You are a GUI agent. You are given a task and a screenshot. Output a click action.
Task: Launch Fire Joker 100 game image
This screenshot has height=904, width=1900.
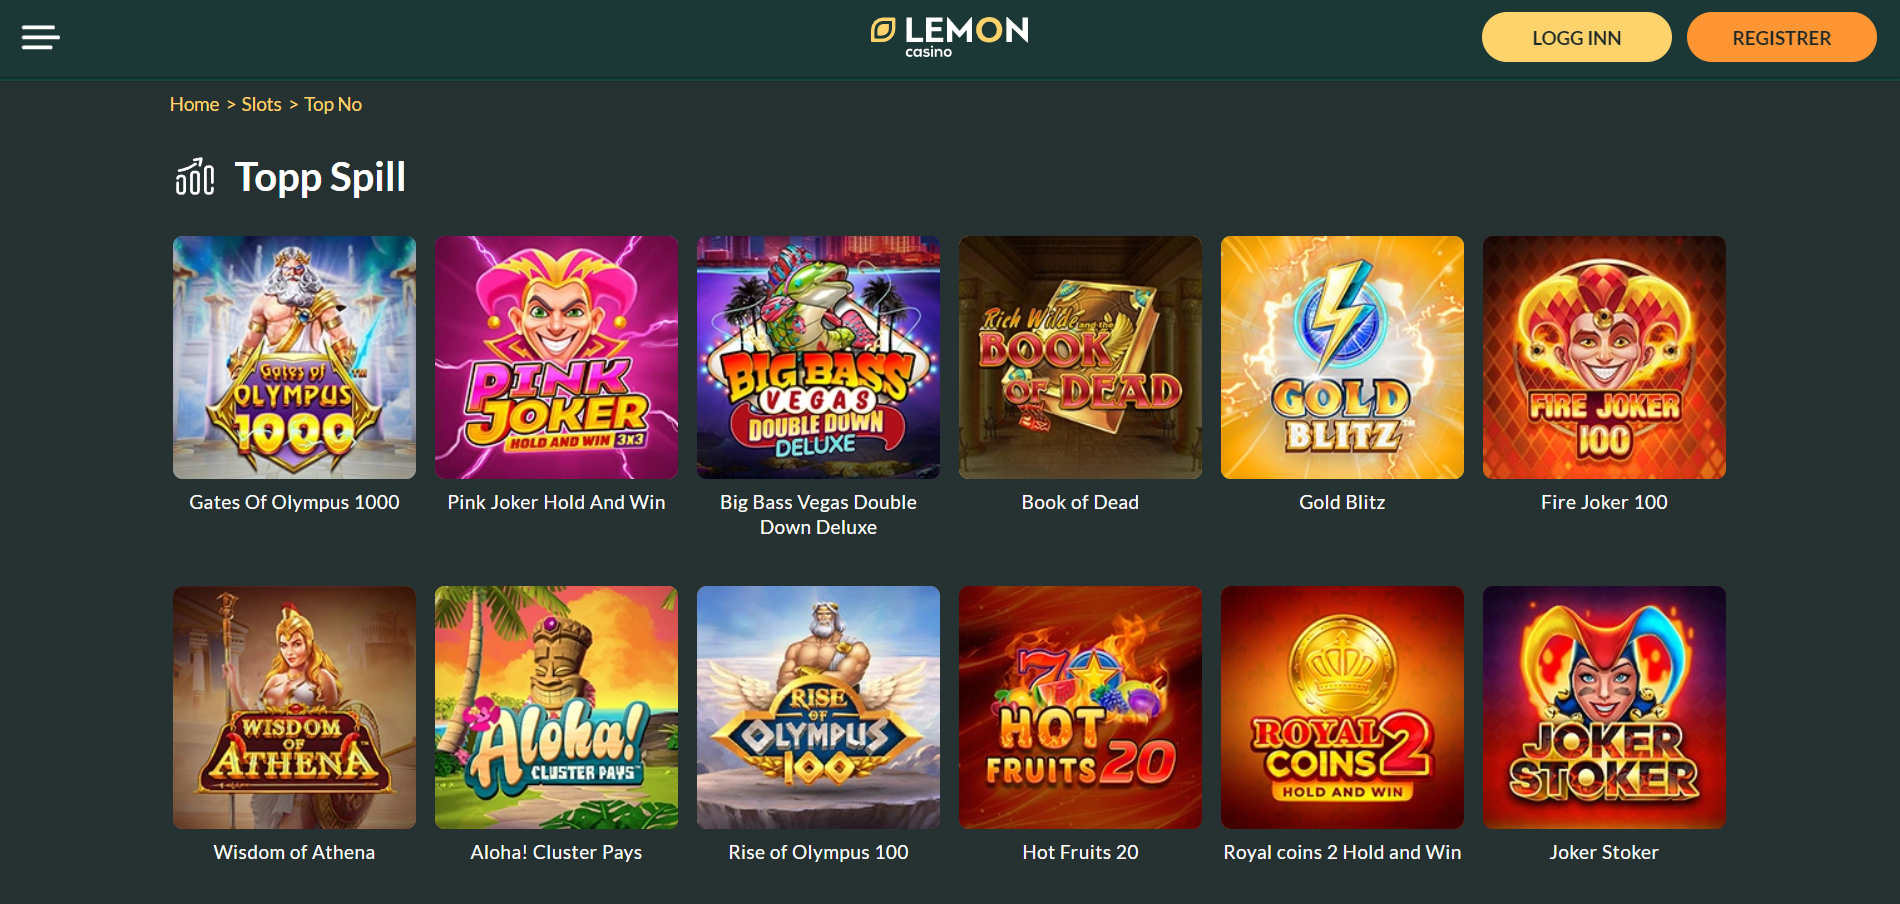pyautogui.click(x=1604, y=357)
